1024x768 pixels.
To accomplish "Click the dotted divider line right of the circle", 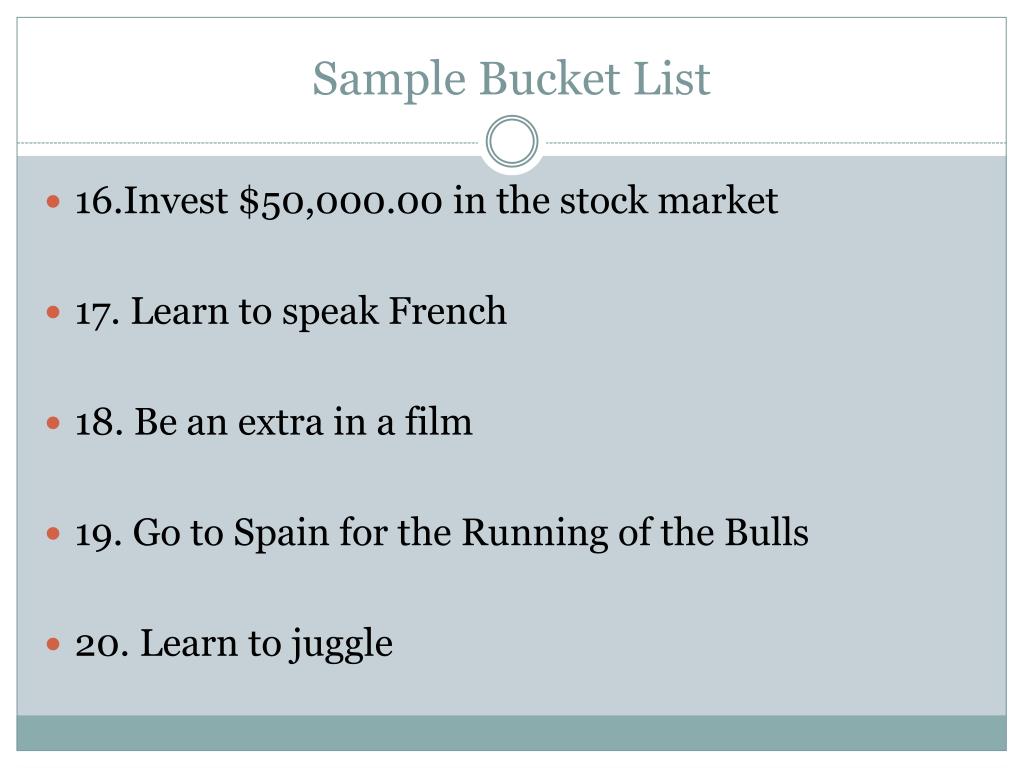I will 775,142.
